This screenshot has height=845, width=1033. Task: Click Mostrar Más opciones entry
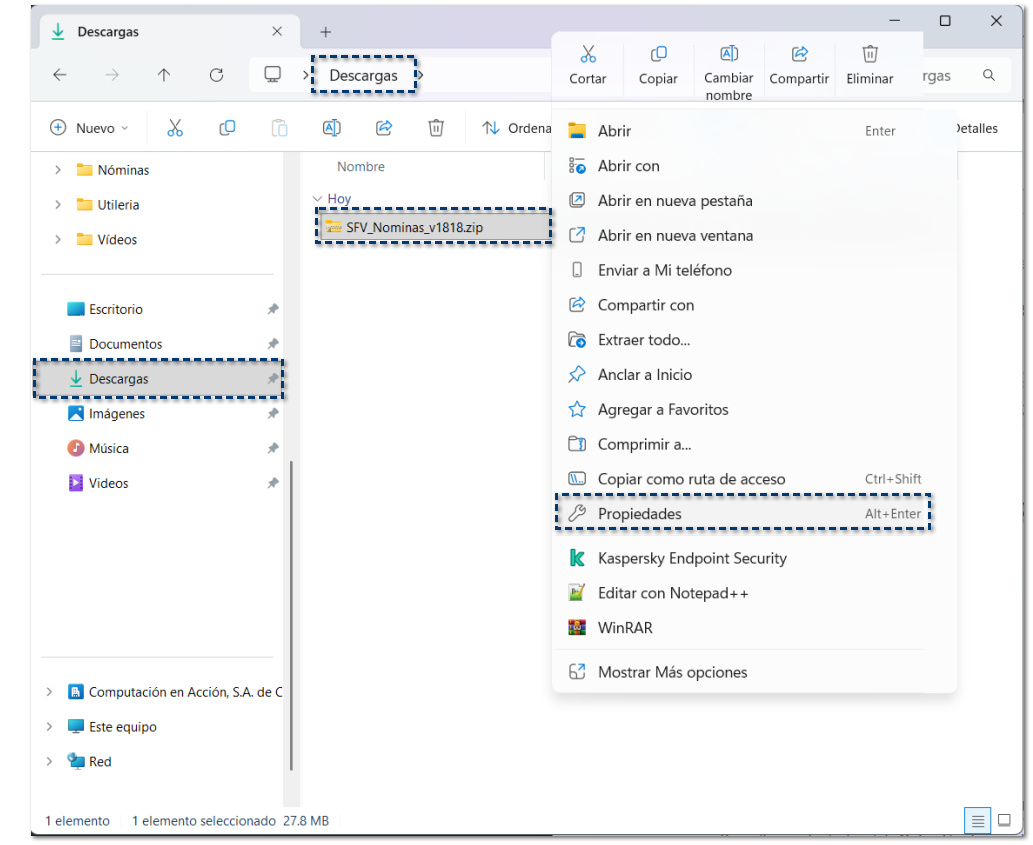tap(672, 672)
